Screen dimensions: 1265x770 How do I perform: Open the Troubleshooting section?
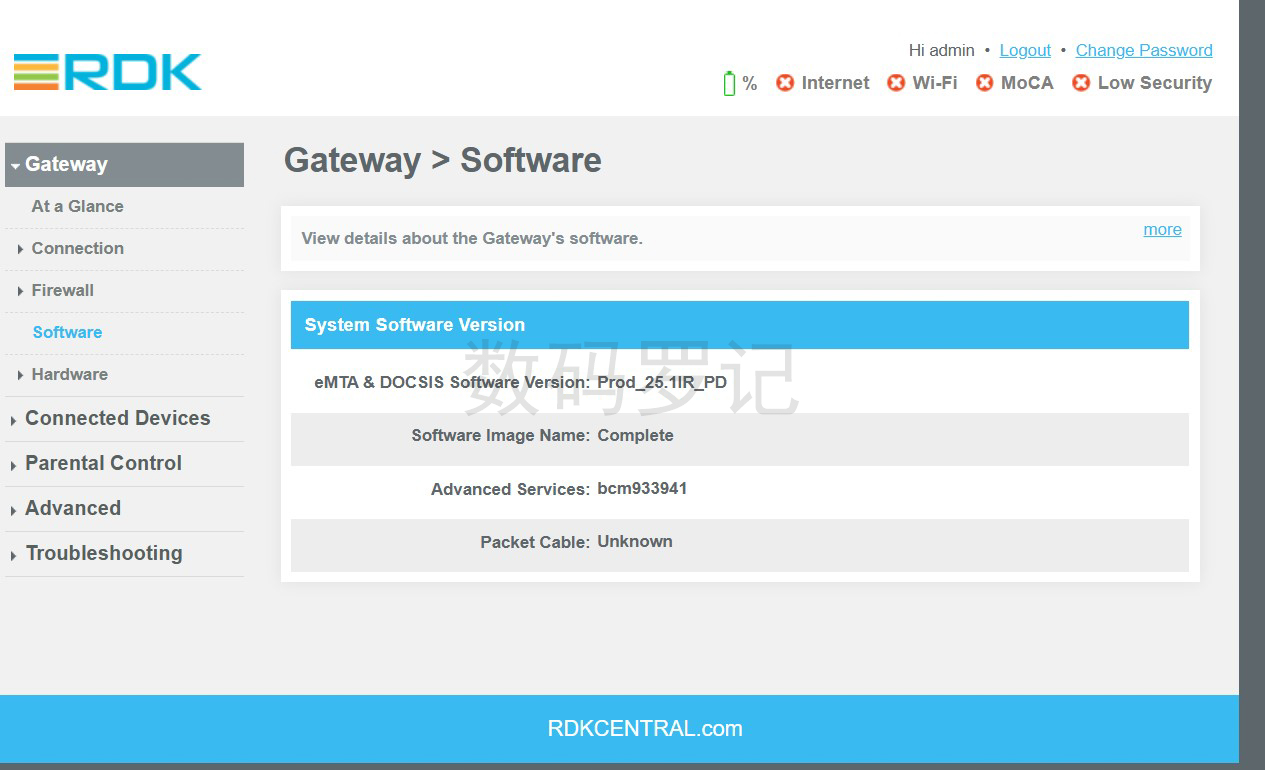click(103, 553)
